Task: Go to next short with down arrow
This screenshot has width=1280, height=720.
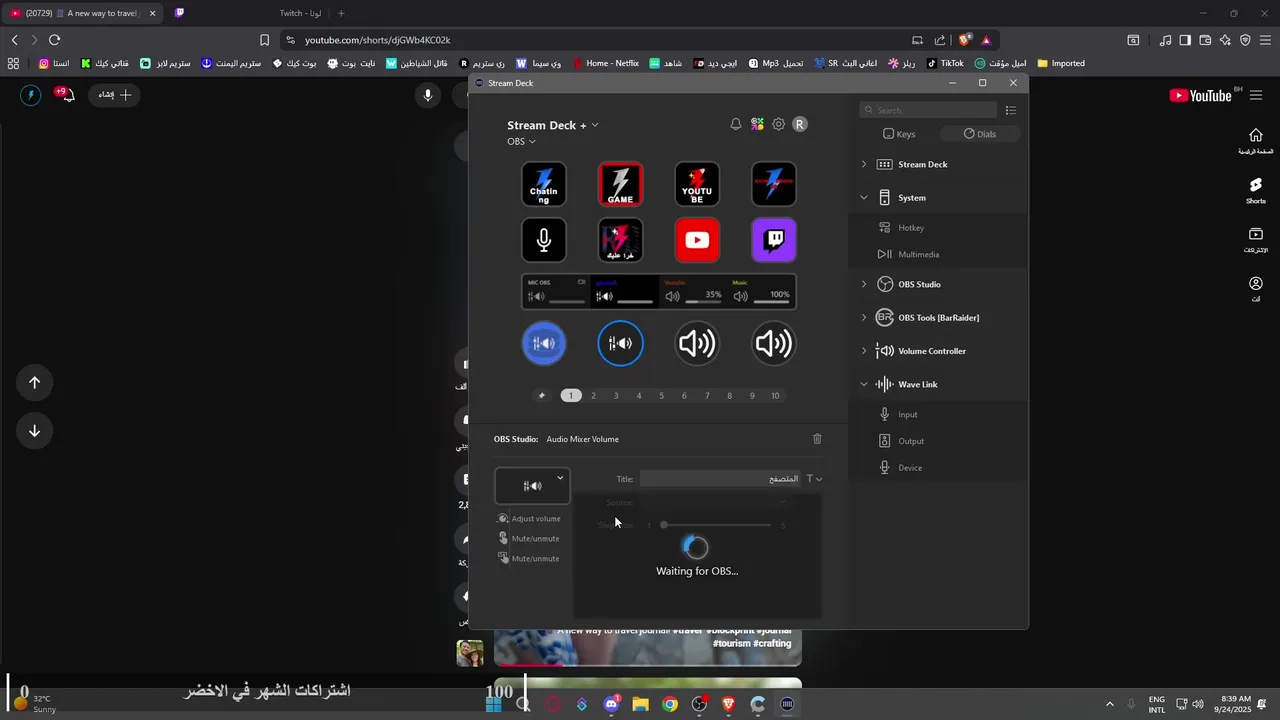Action: [34, 430]
